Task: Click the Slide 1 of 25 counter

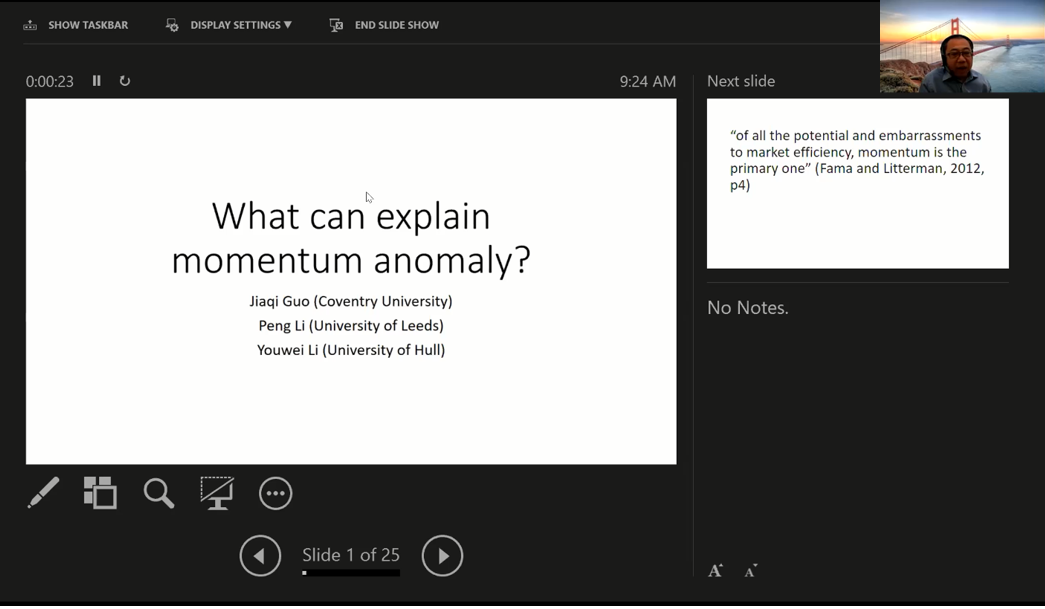Action: point(351,555)
